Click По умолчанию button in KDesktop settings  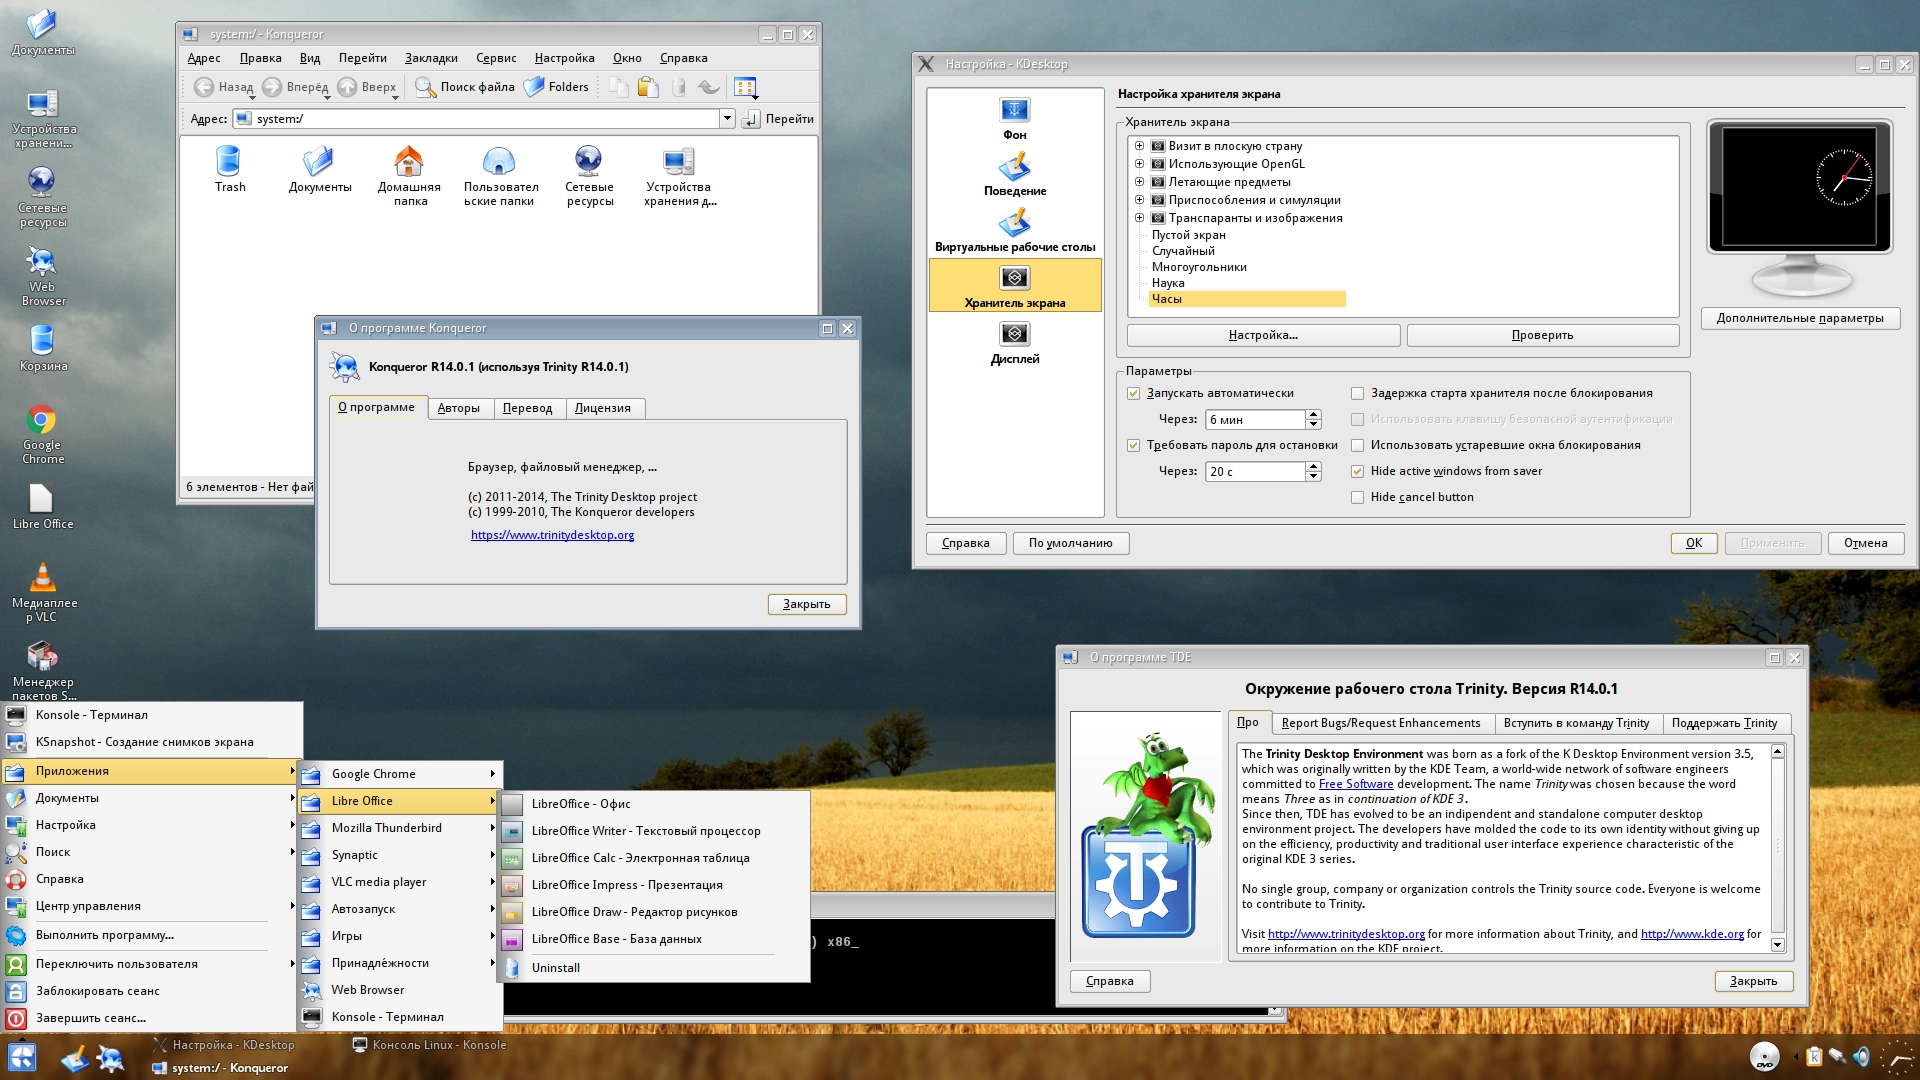pyautogui.click(x=1070, y=544)
